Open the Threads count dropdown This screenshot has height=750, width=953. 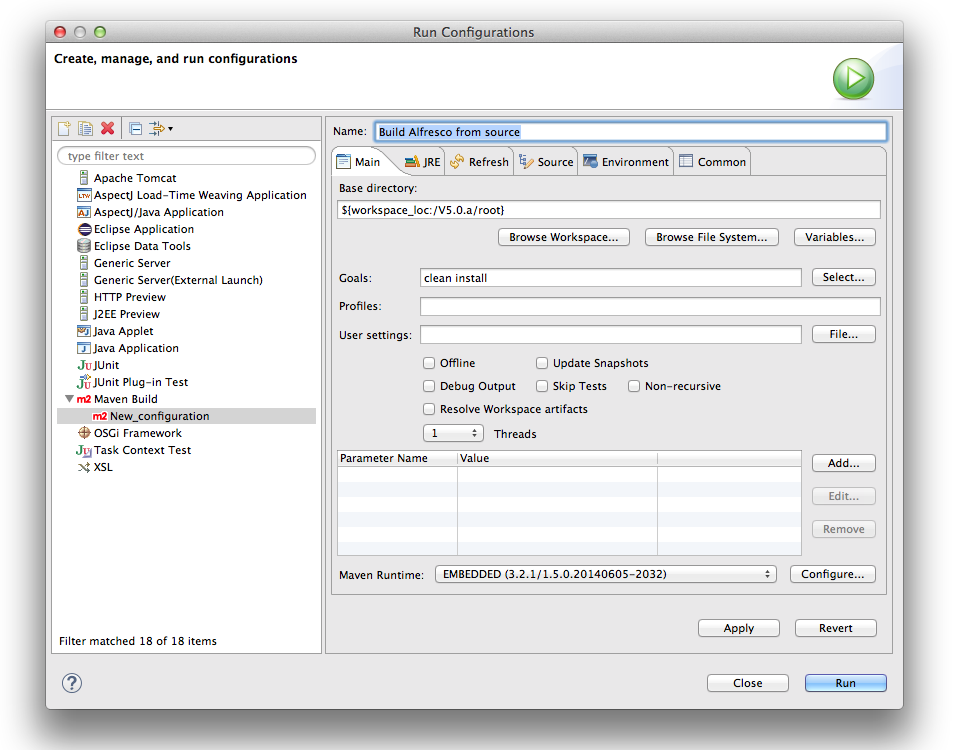point(453,433)
